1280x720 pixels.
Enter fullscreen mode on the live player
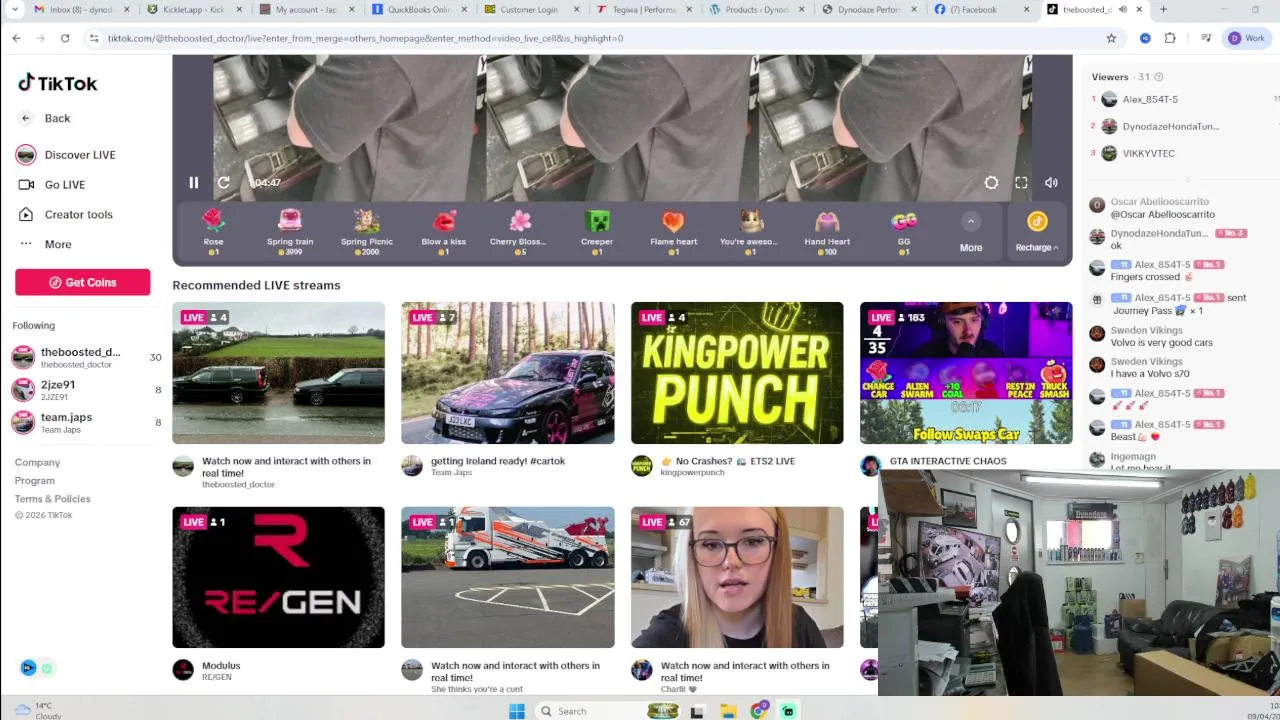[1021, 183]
